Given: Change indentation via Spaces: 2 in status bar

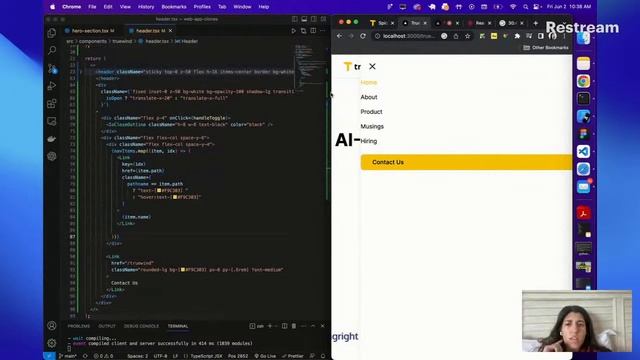Looking at the screenshot, I should (x=138, y=356).
